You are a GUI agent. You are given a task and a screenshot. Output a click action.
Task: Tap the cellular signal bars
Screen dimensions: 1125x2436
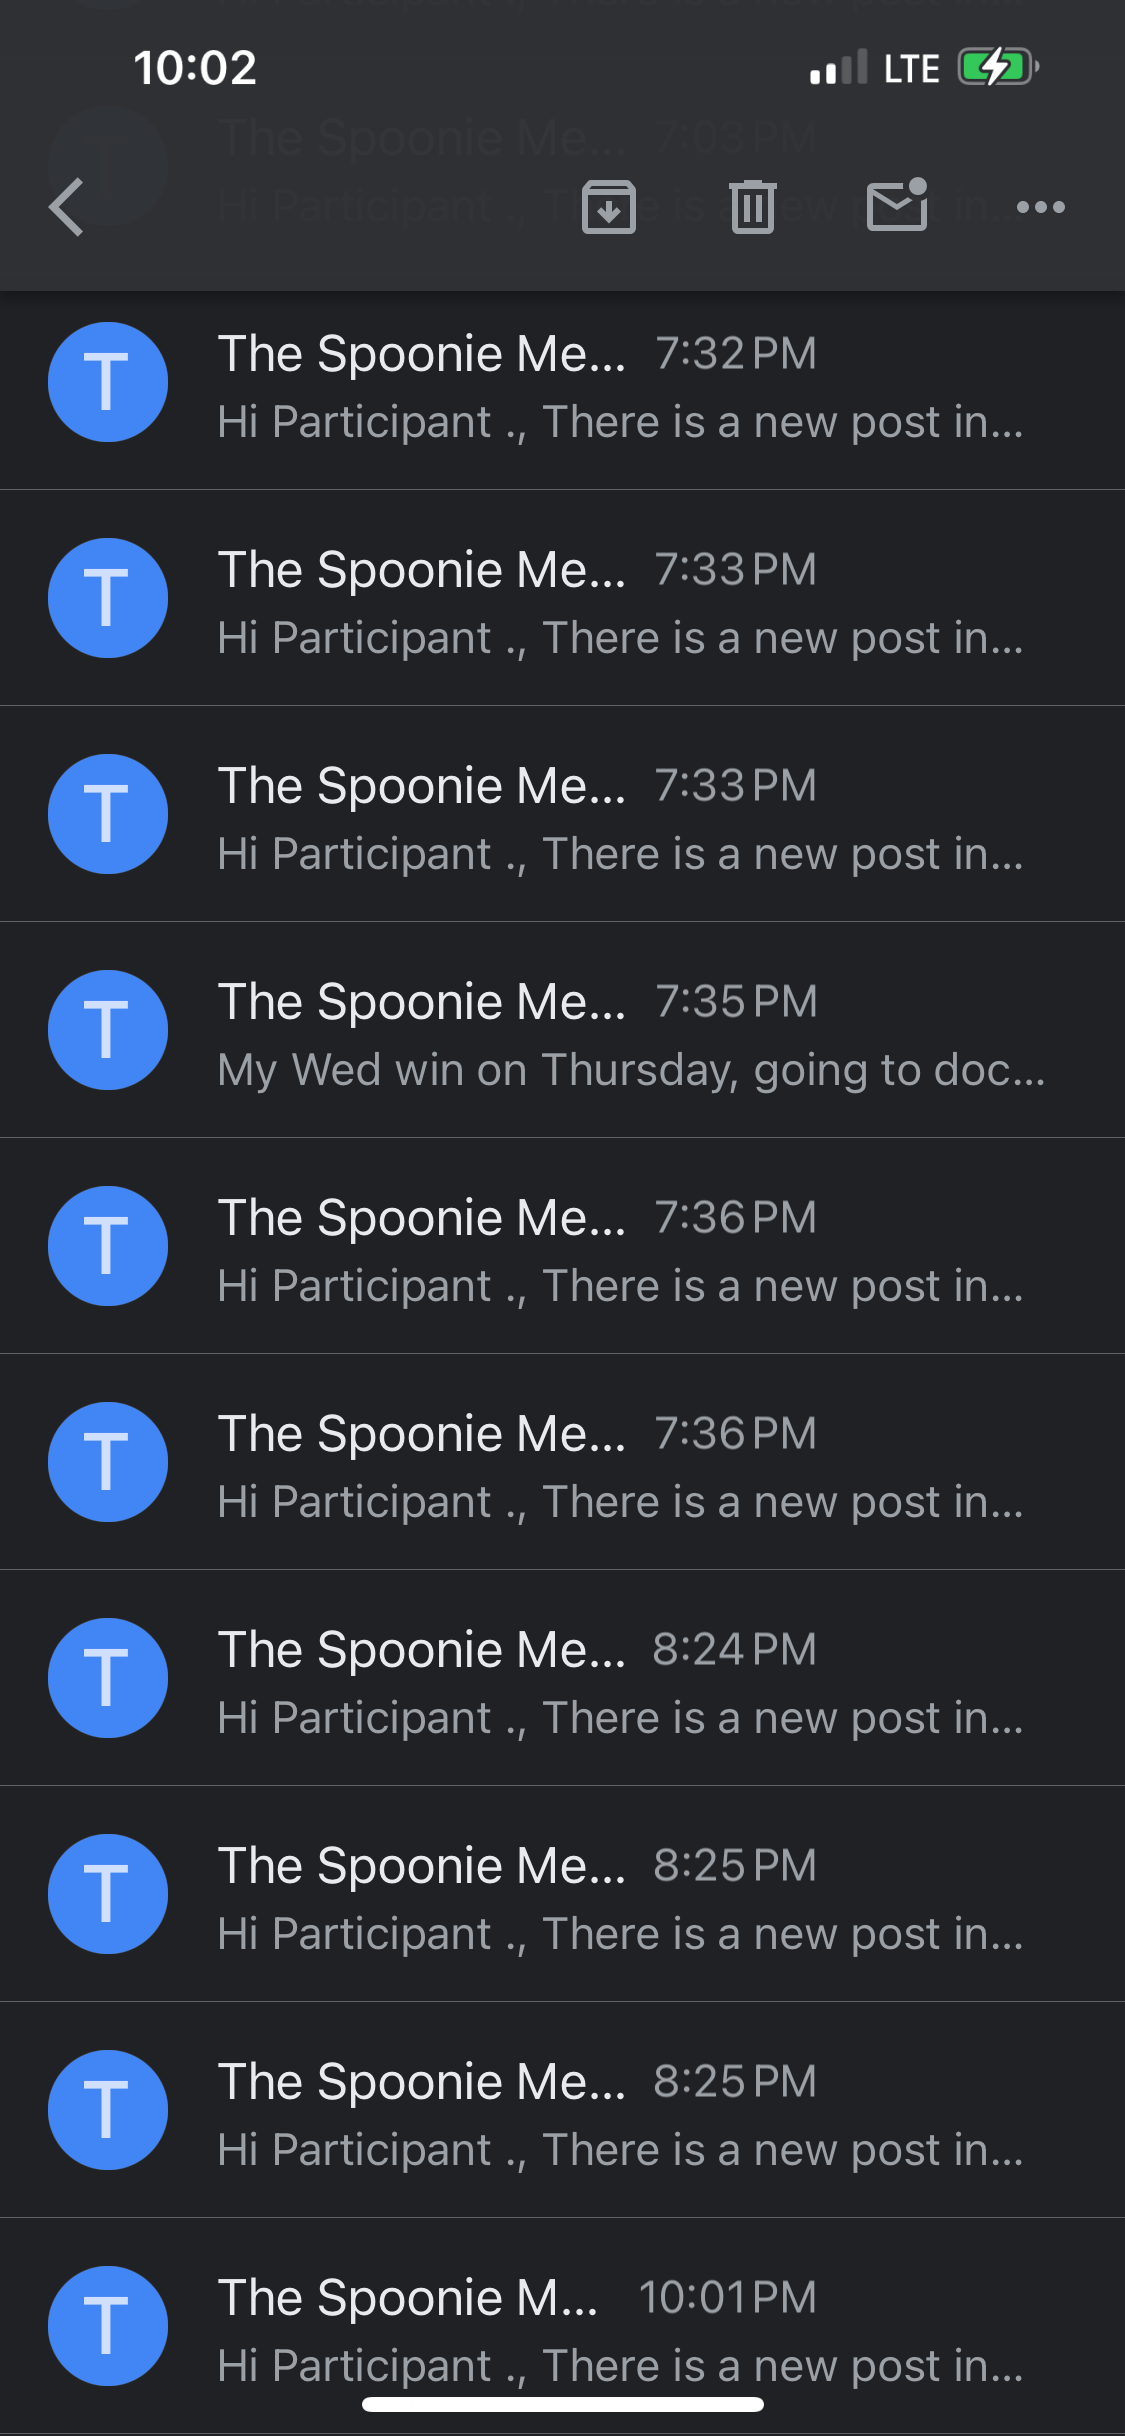(x=838, y=68)
